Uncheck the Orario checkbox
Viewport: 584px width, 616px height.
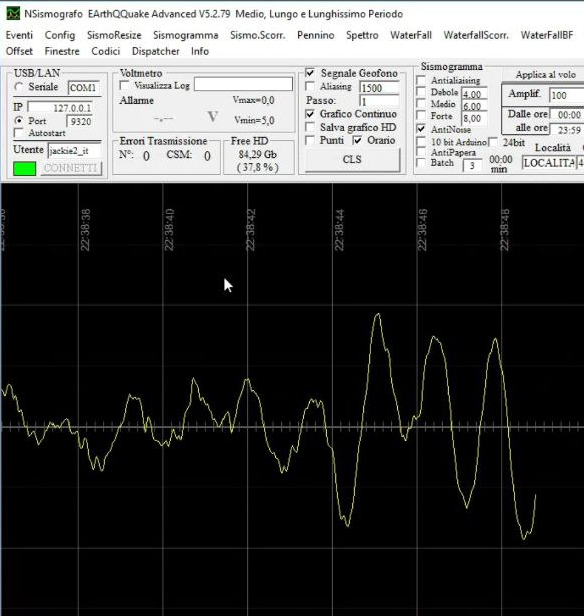click(x=357, y=140)
